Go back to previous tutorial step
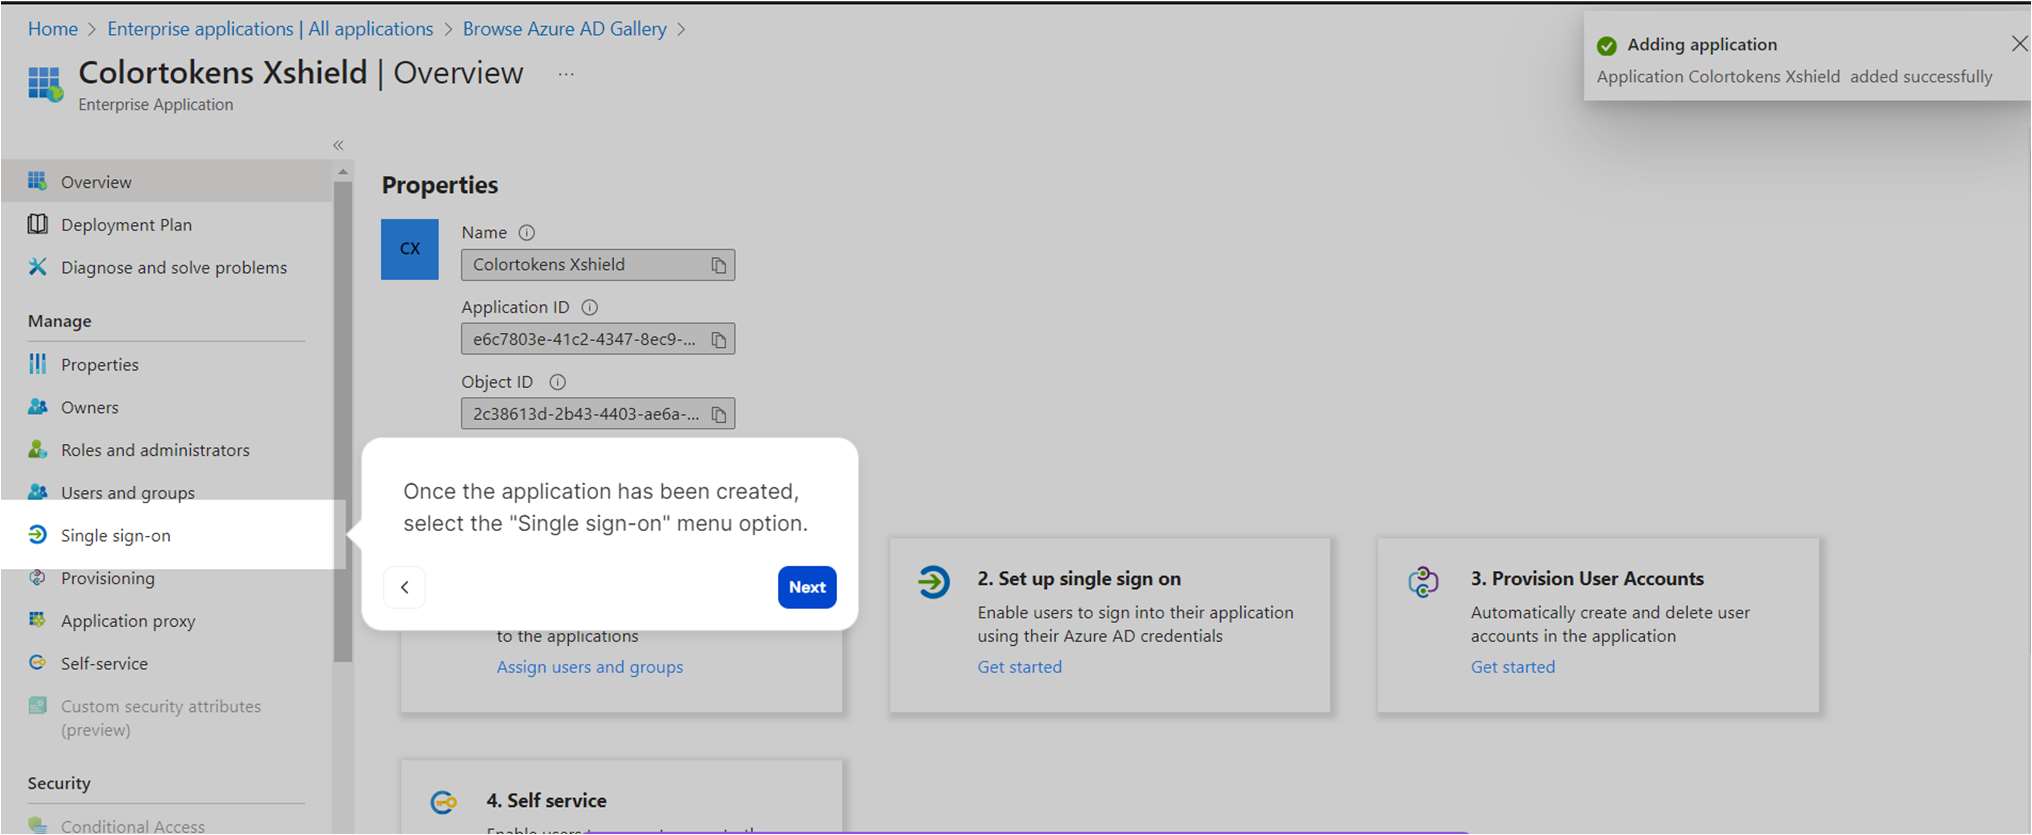This screenshot has height=835, width=2032. coord(405,587)
